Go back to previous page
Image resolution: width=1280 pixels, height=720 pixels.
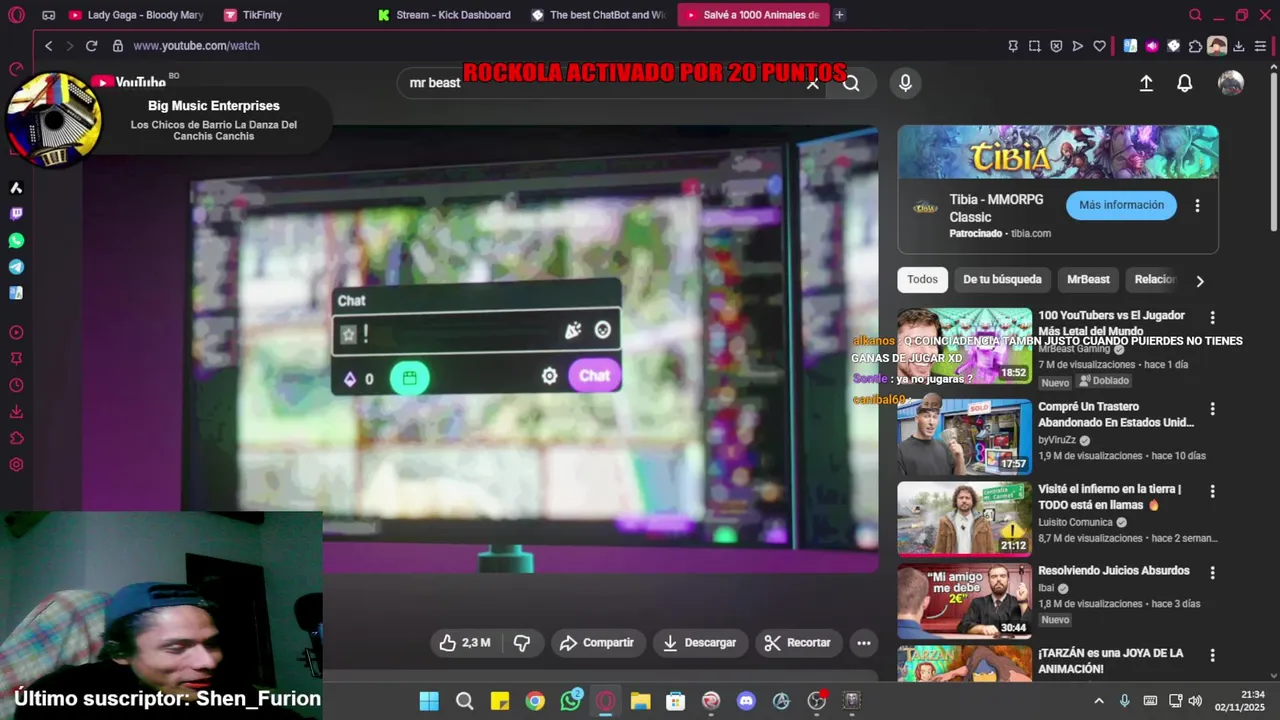click(x=48, y=46)
